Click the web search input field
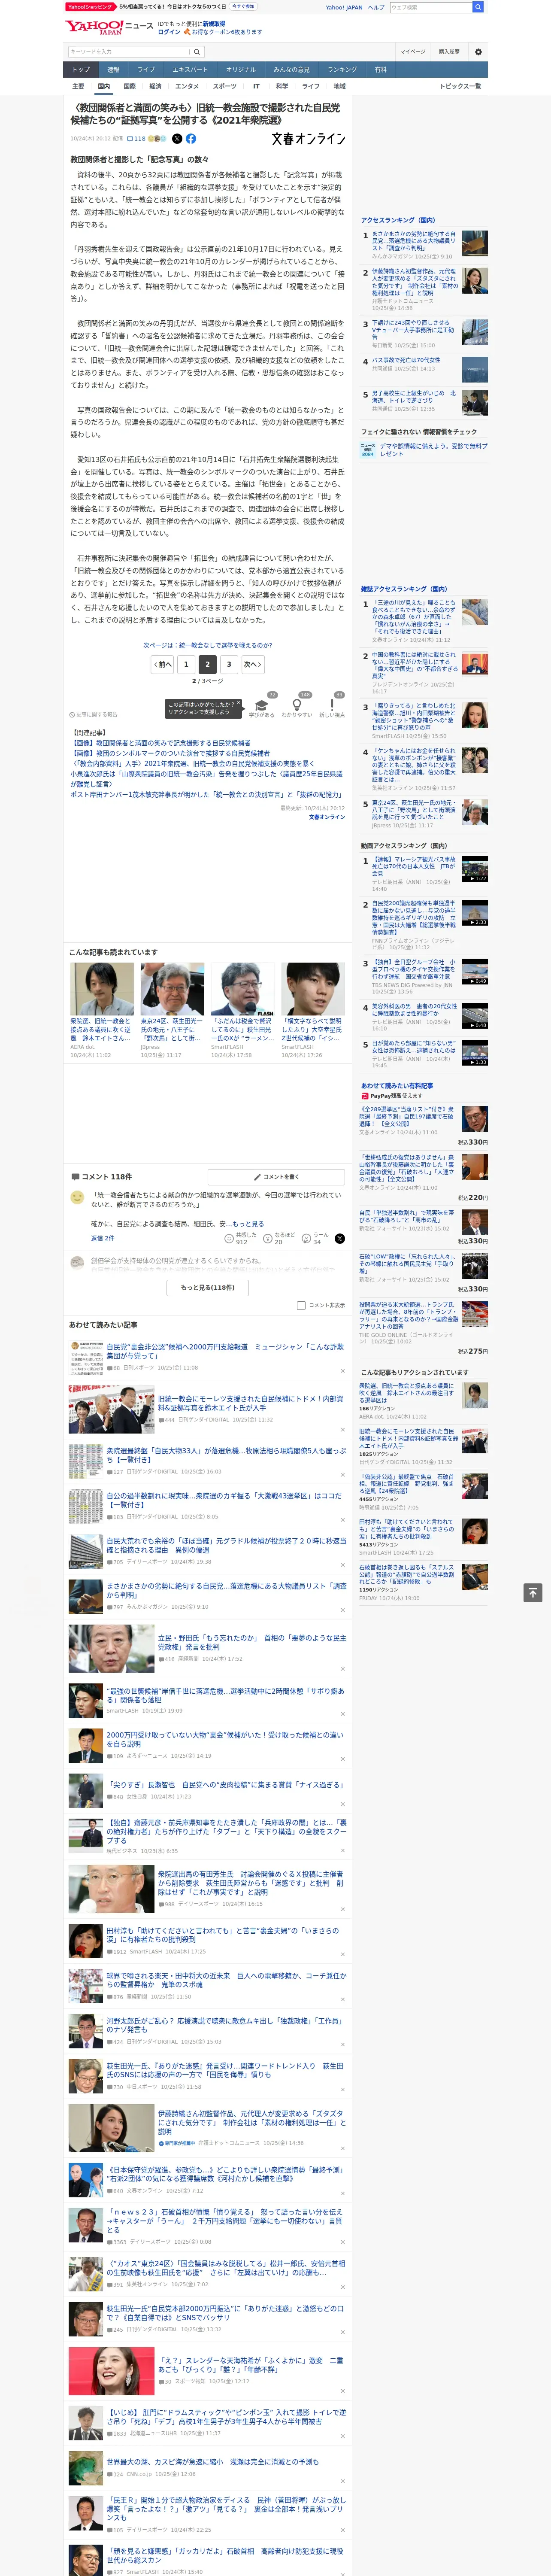Viewport: 551px width, 2576px height. pos(431,7)
